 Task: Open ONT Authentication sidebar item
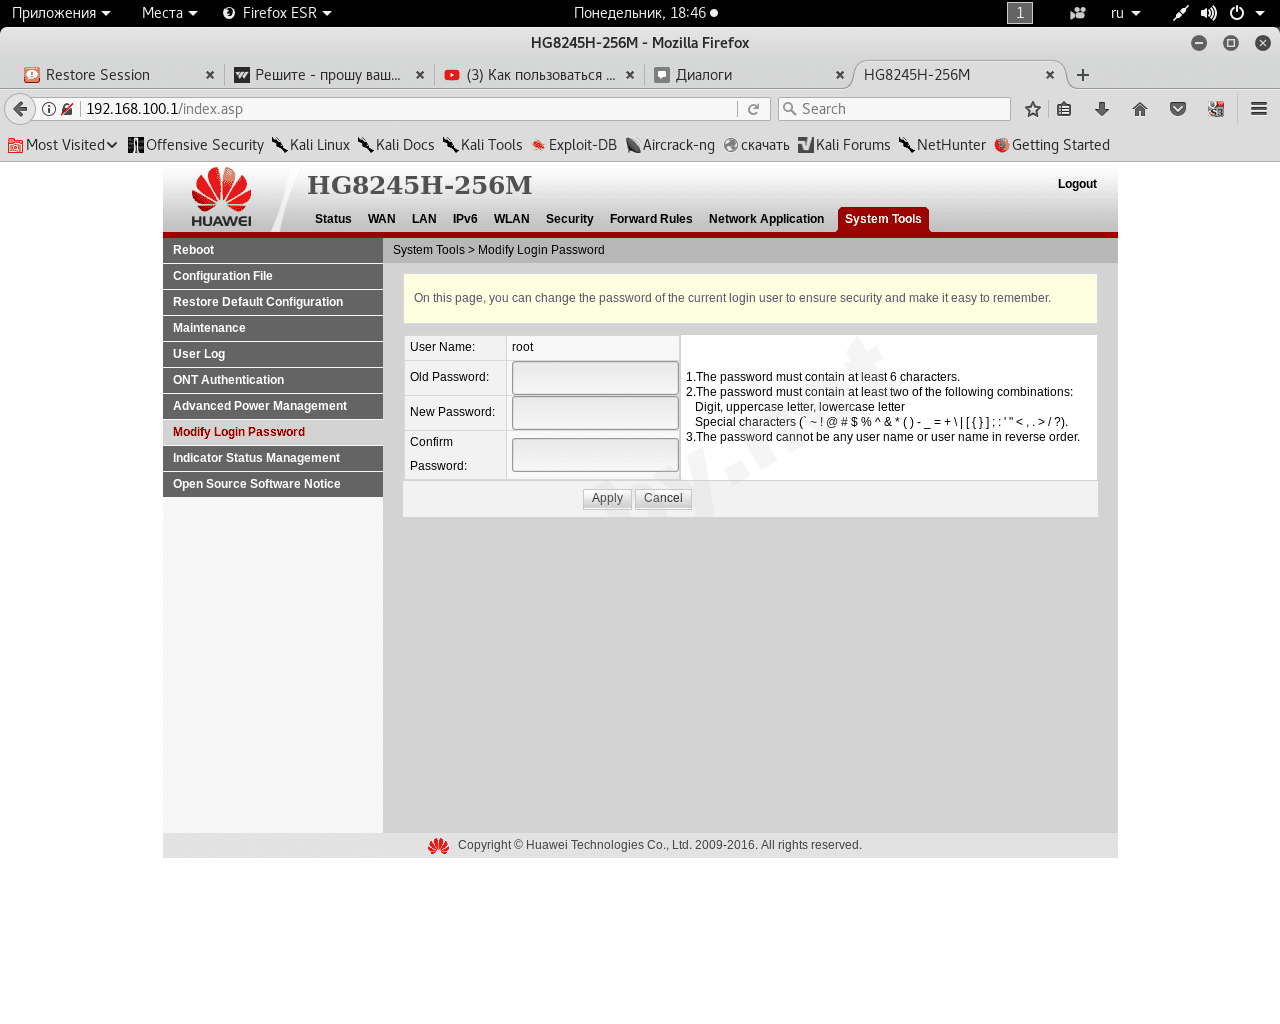pos(273,380)
